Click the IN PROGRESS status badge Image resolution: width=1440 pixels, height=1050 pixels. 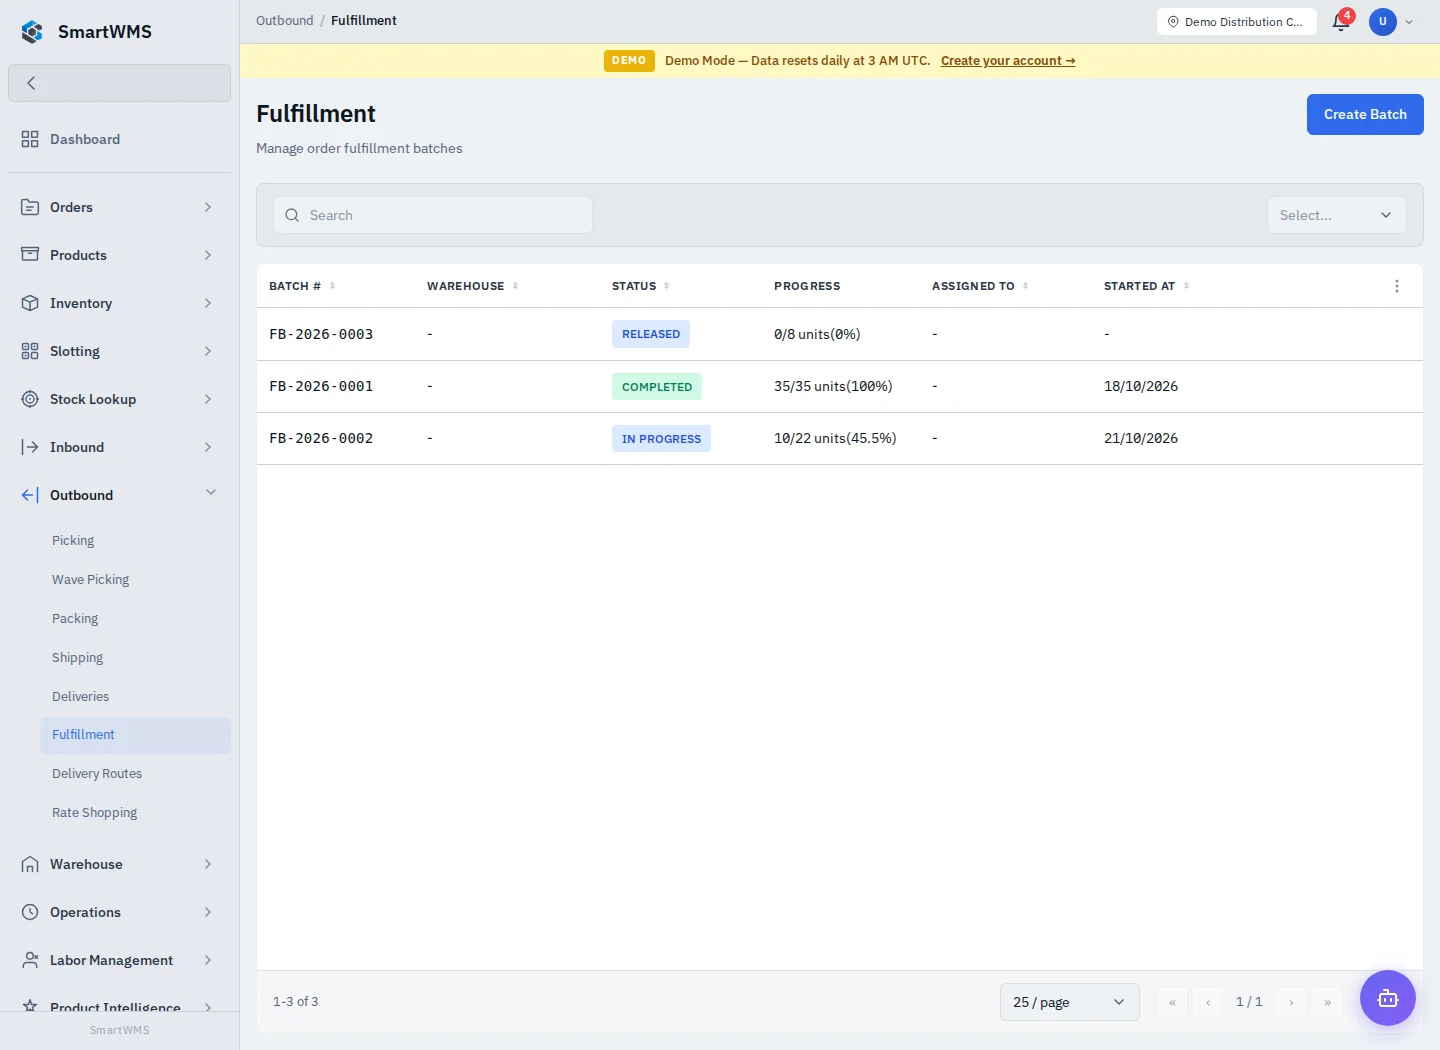coord(661,439)
